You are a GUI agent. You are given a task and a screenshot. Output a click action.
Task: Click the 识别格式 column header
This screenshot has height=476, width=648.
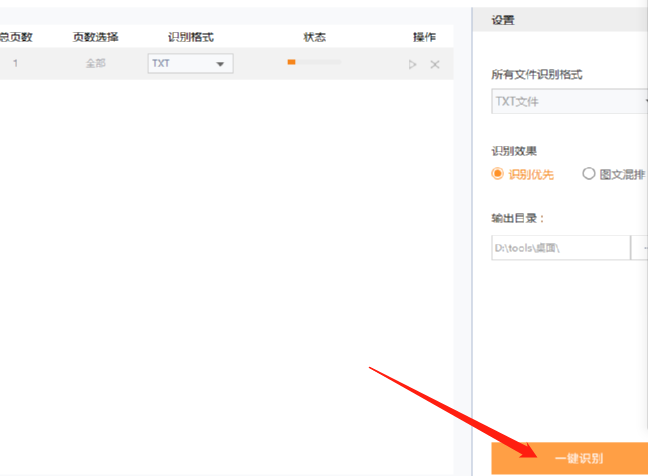click(191, 37)
